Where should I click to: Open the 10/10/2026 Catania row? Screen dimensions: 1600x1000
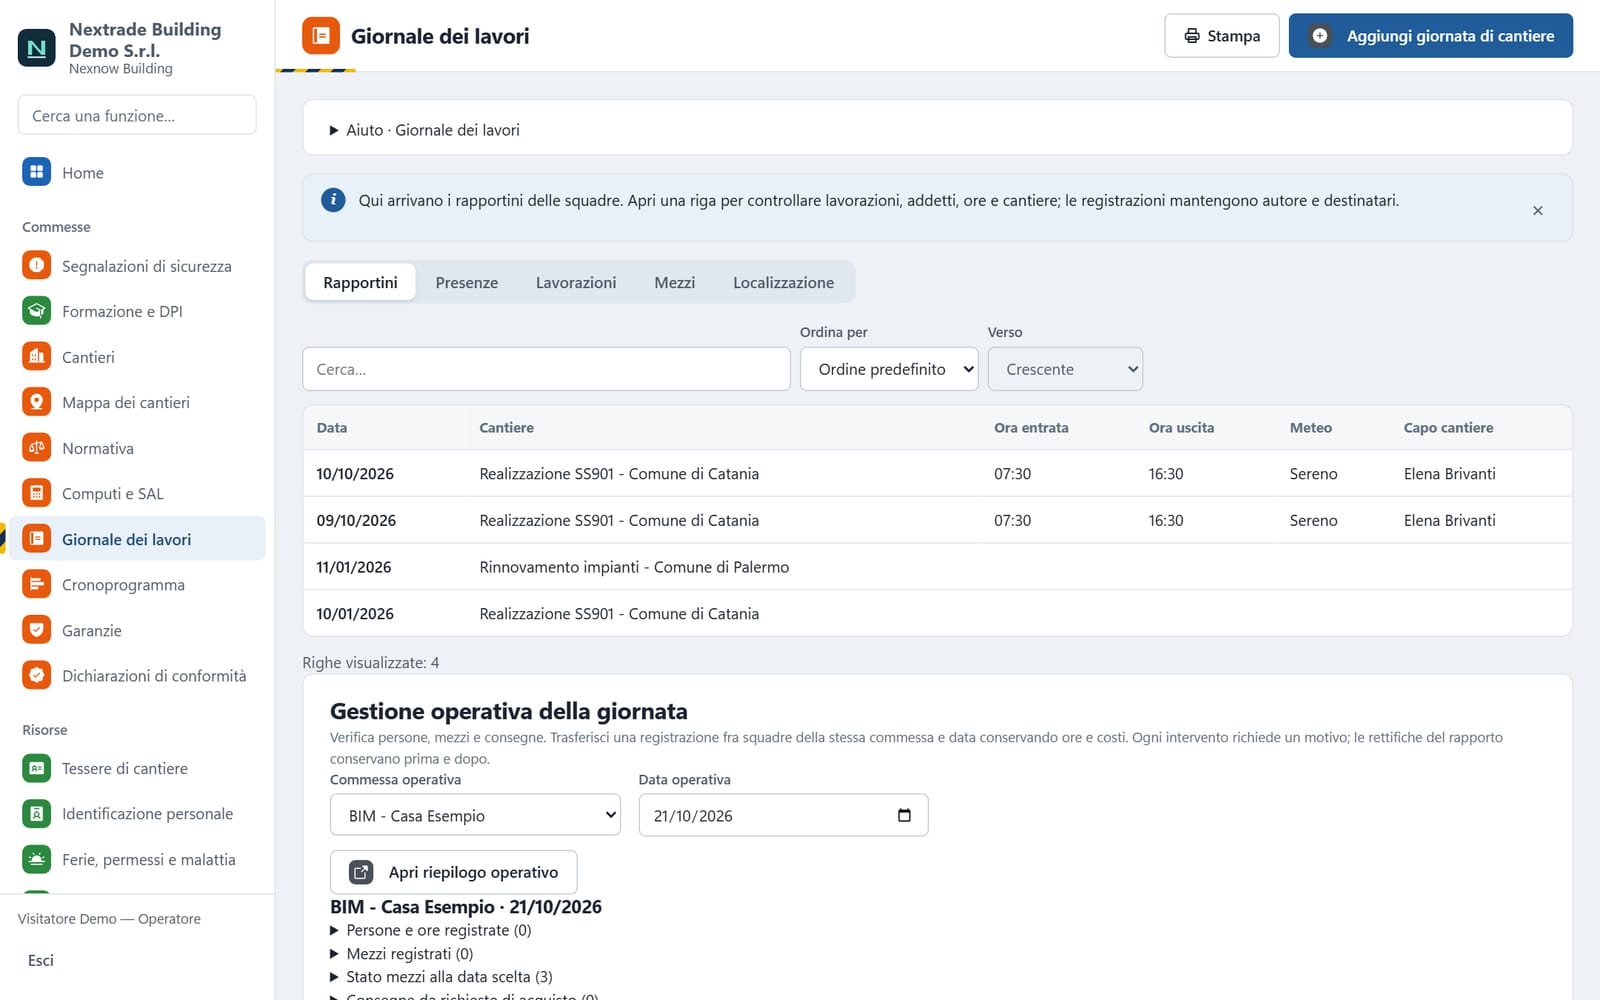pyautogui.click(x=937, y=473)
